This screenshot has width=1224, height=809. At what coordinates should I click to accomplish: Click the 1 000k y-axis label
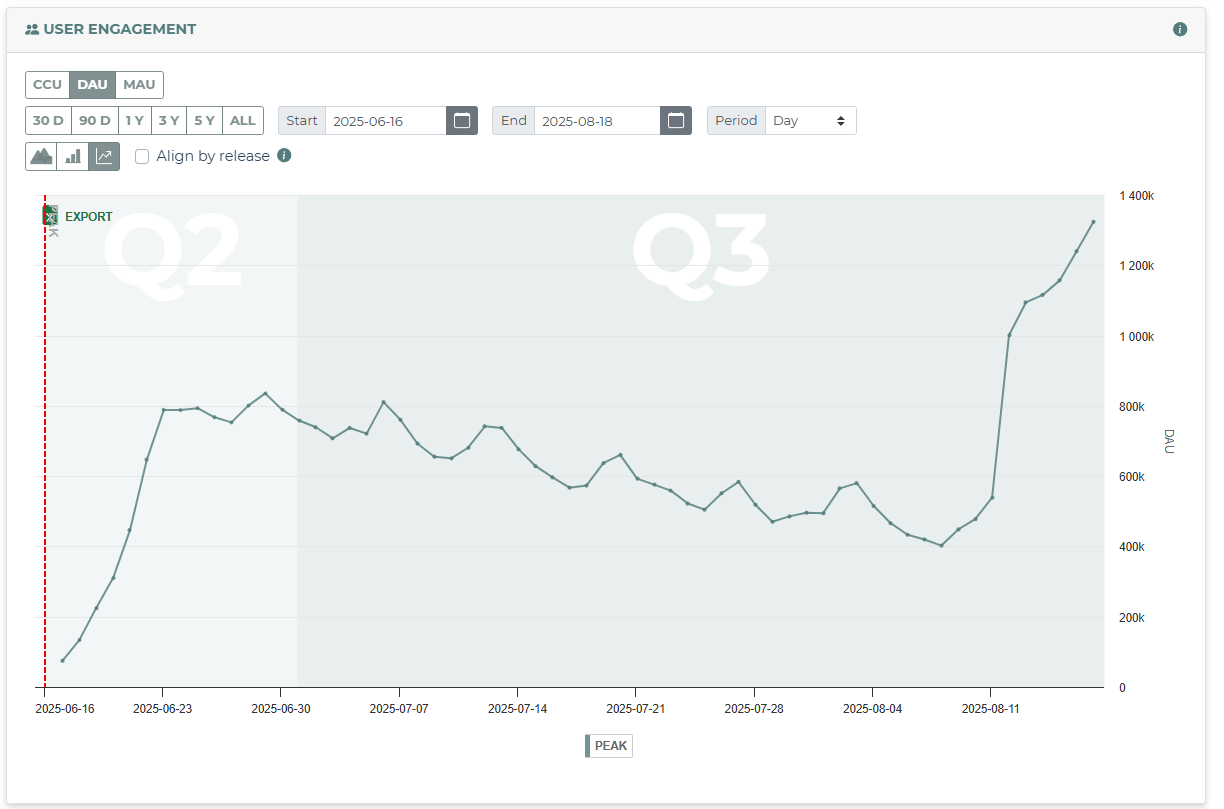pos(1136,337)
